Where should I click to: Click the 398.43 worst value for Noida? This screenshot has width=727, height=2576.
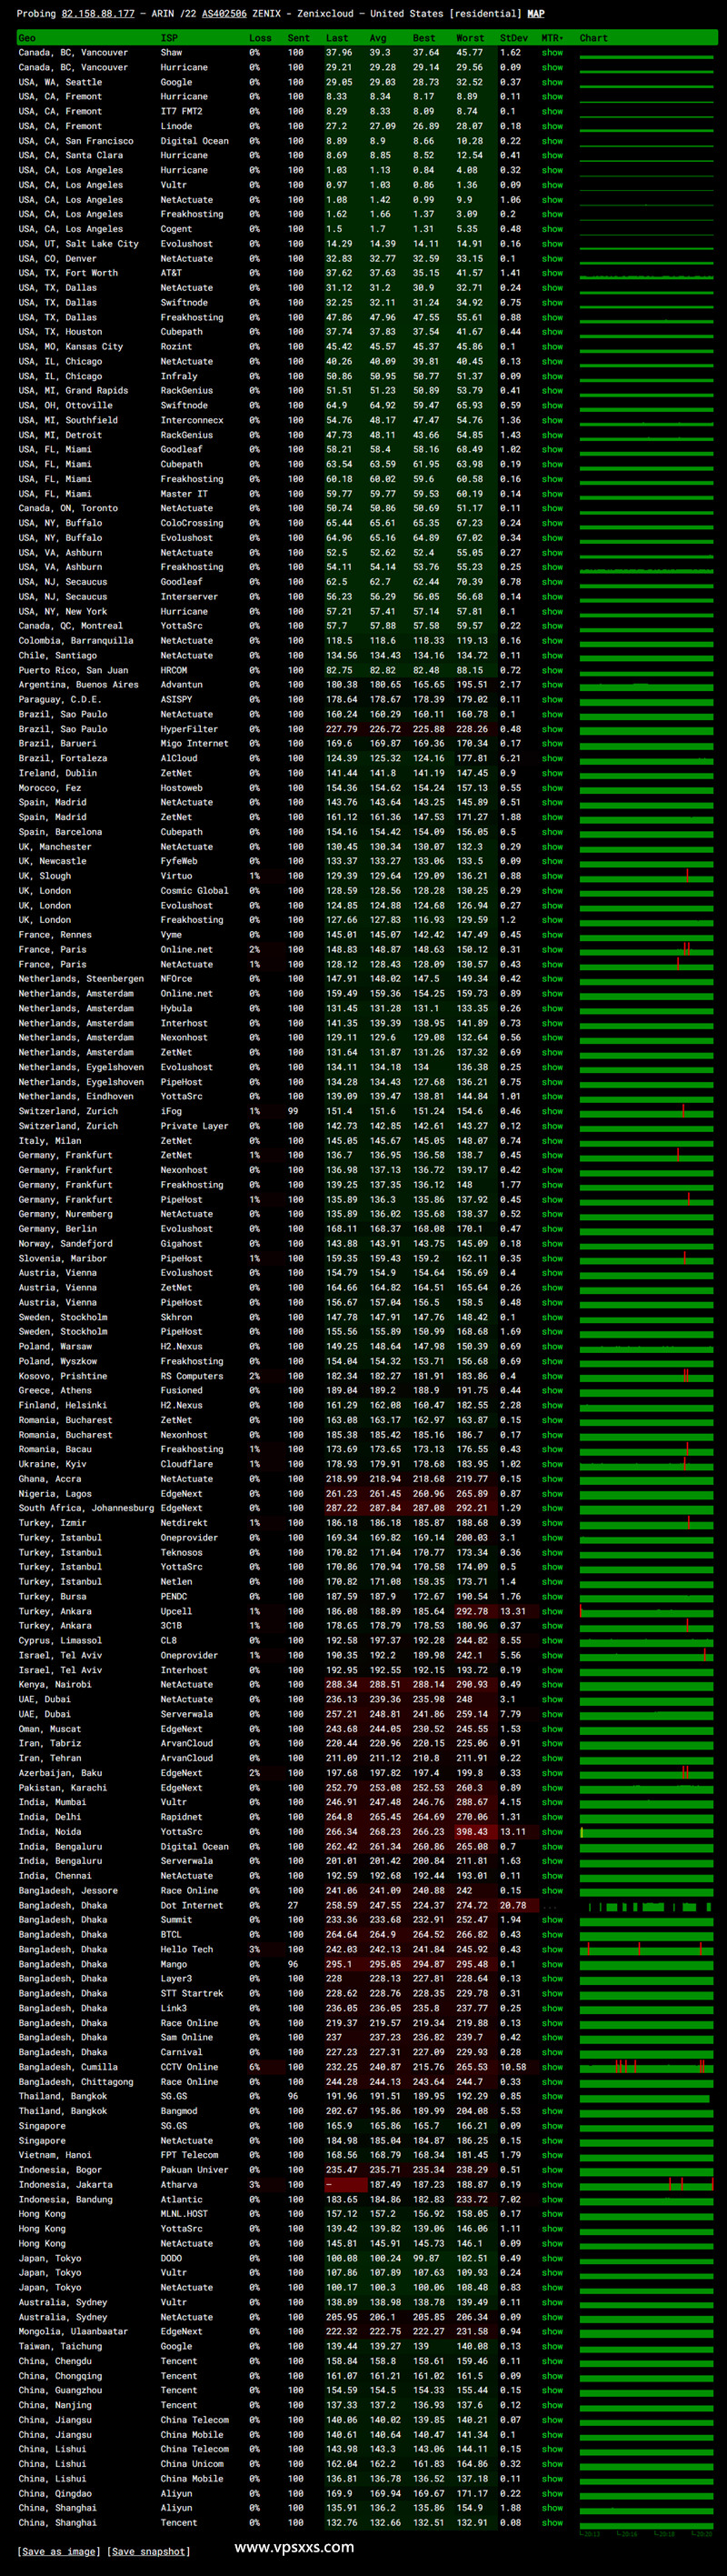tap(472, 1832)
